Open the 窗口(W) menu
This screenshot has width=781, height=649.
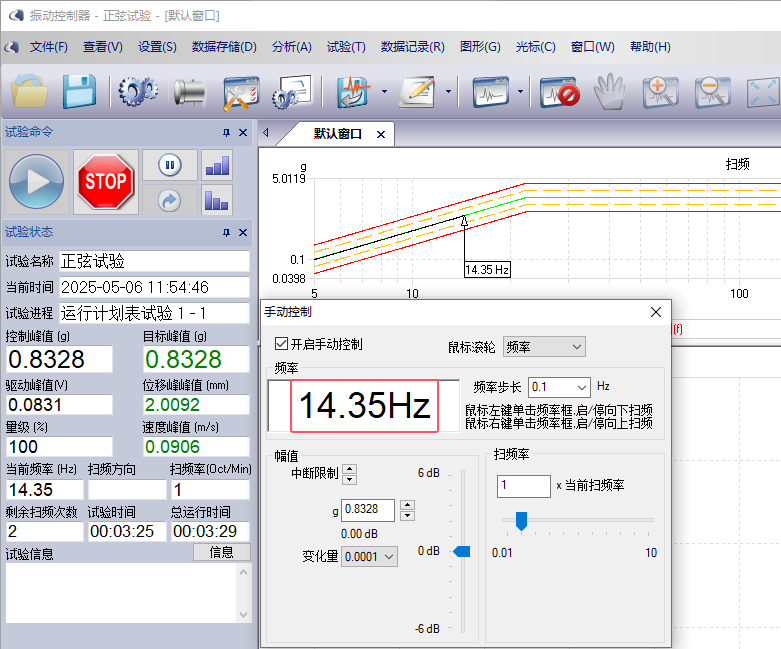click(x=593, y=47)
